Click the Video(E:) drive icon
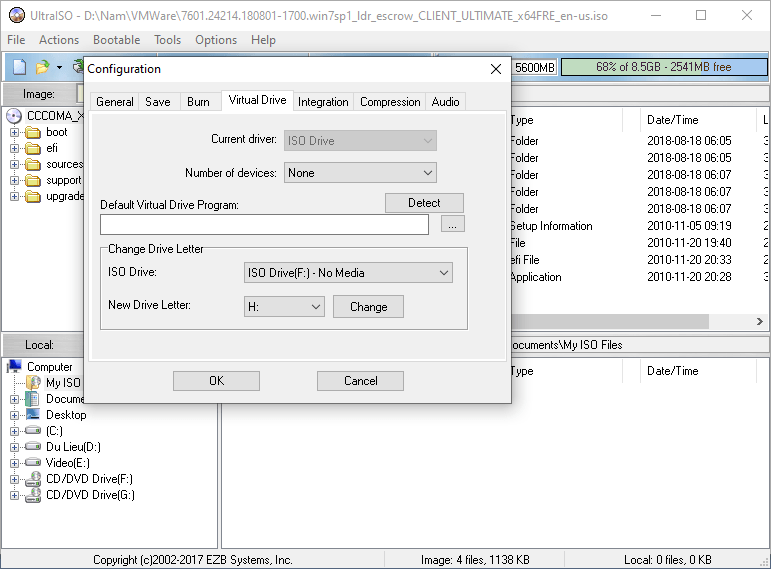Image resolution: width=771 pixels, height=569 pixels. coord(33,462)
